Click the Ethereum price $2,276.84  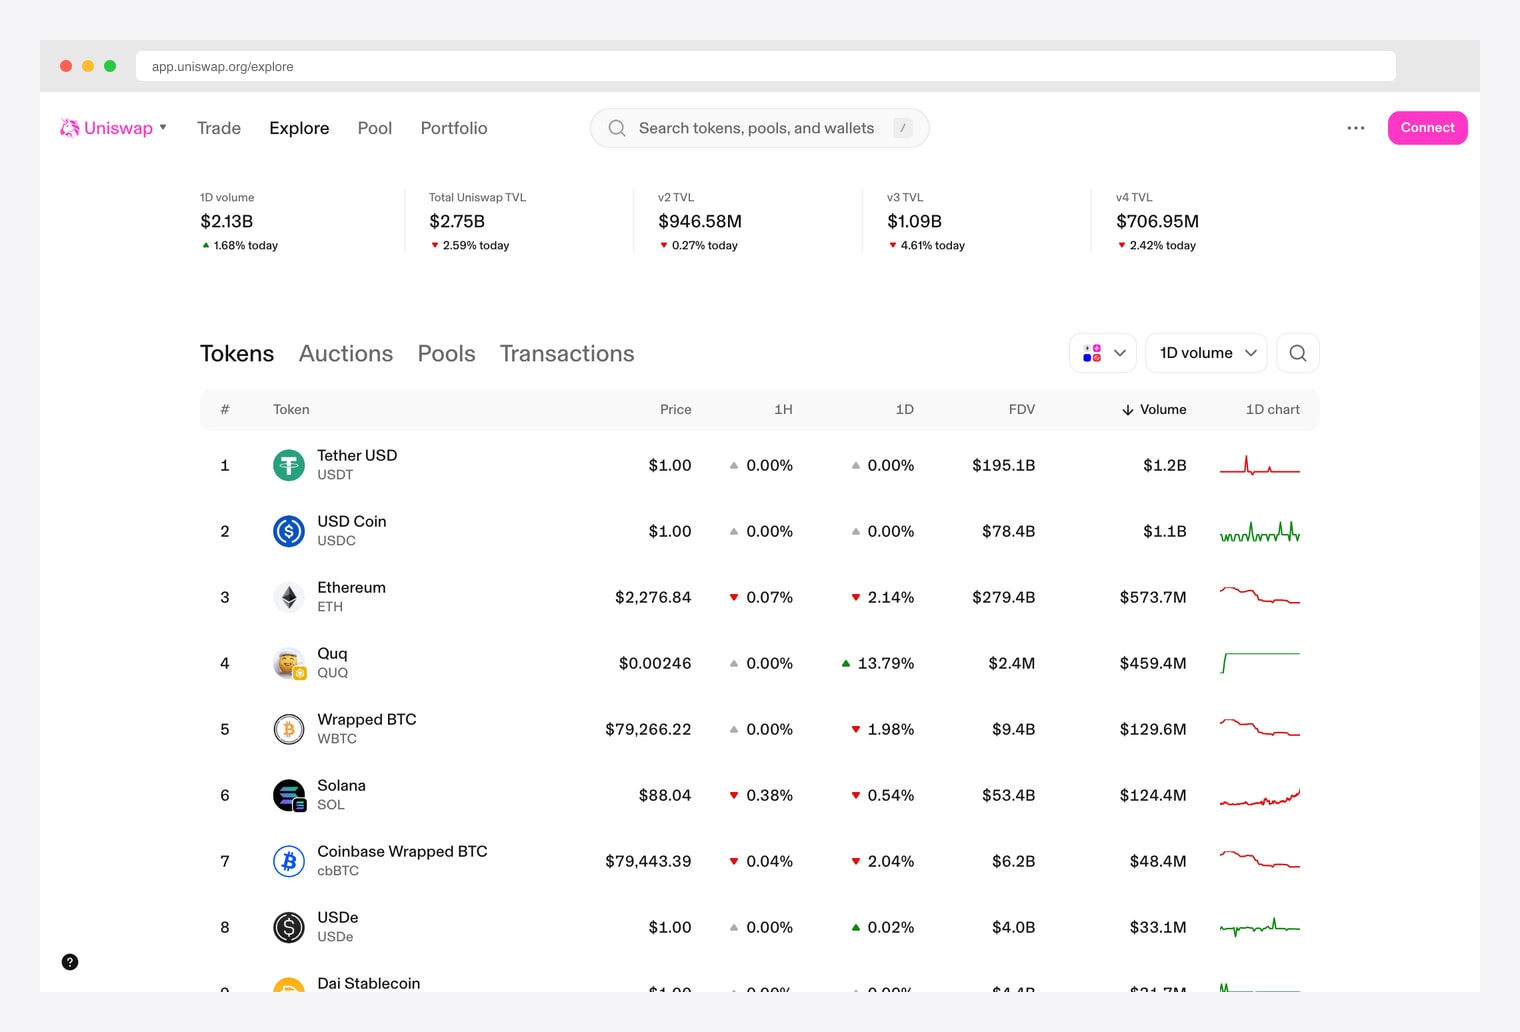(653, 597)
